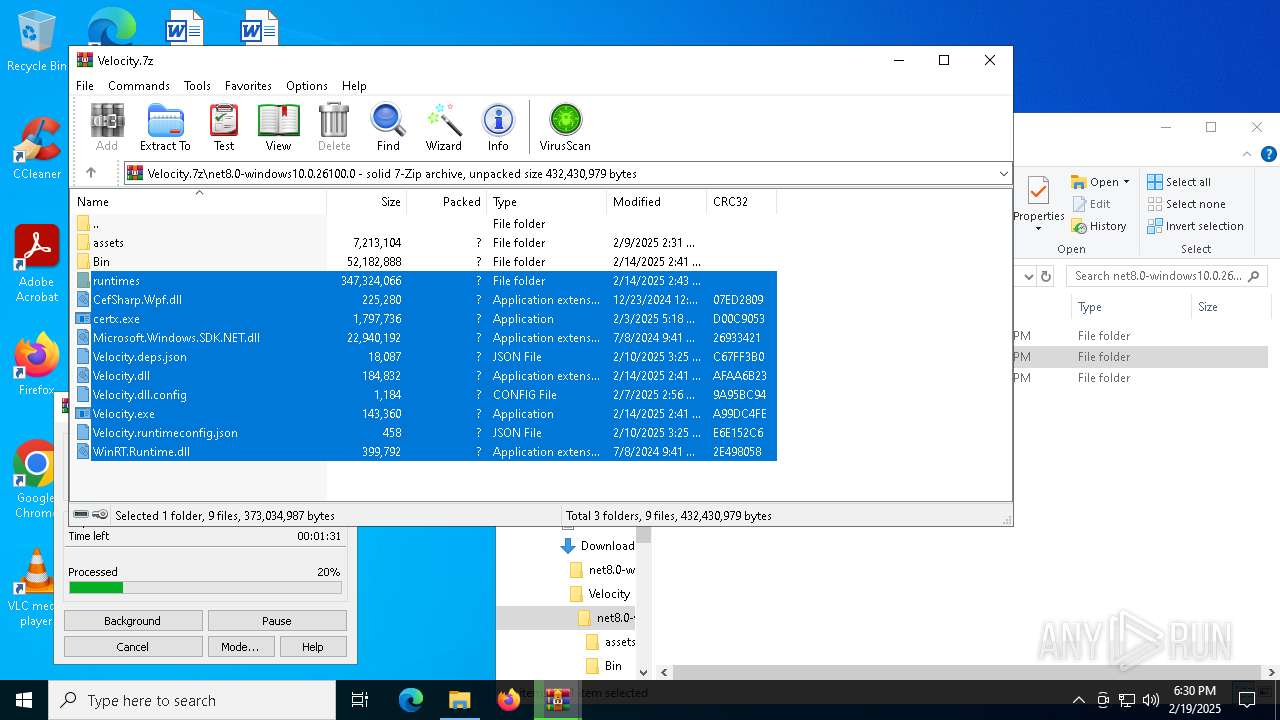Select Velocity.dll.config file
1280x720 pixels.
click(x=424, y=395)
